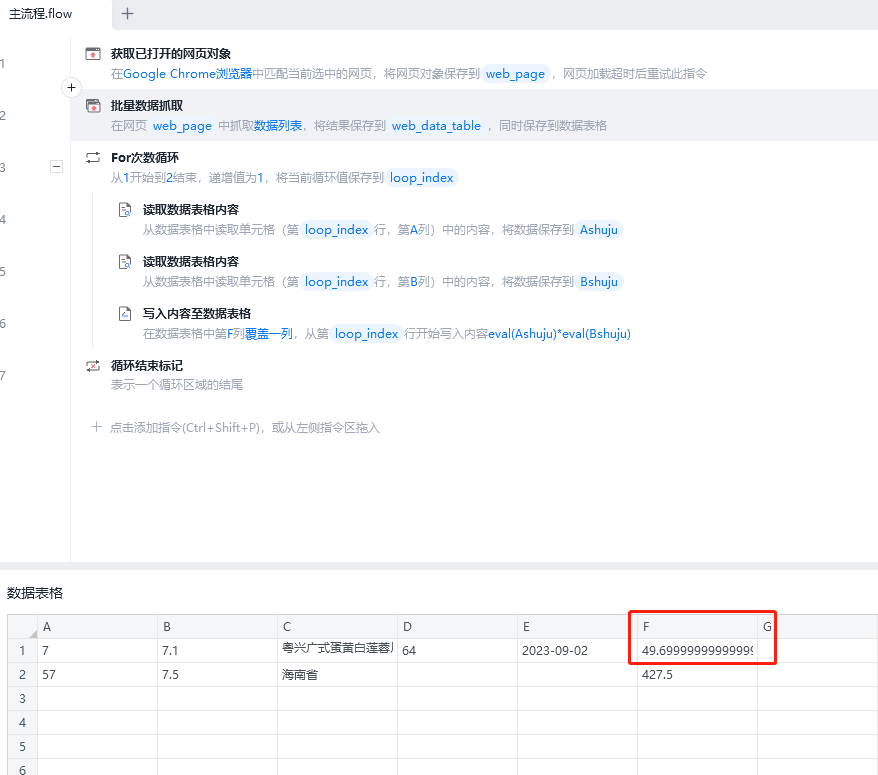
Task: Switch to the 主流程.flow tab
Action: point(41,14)
